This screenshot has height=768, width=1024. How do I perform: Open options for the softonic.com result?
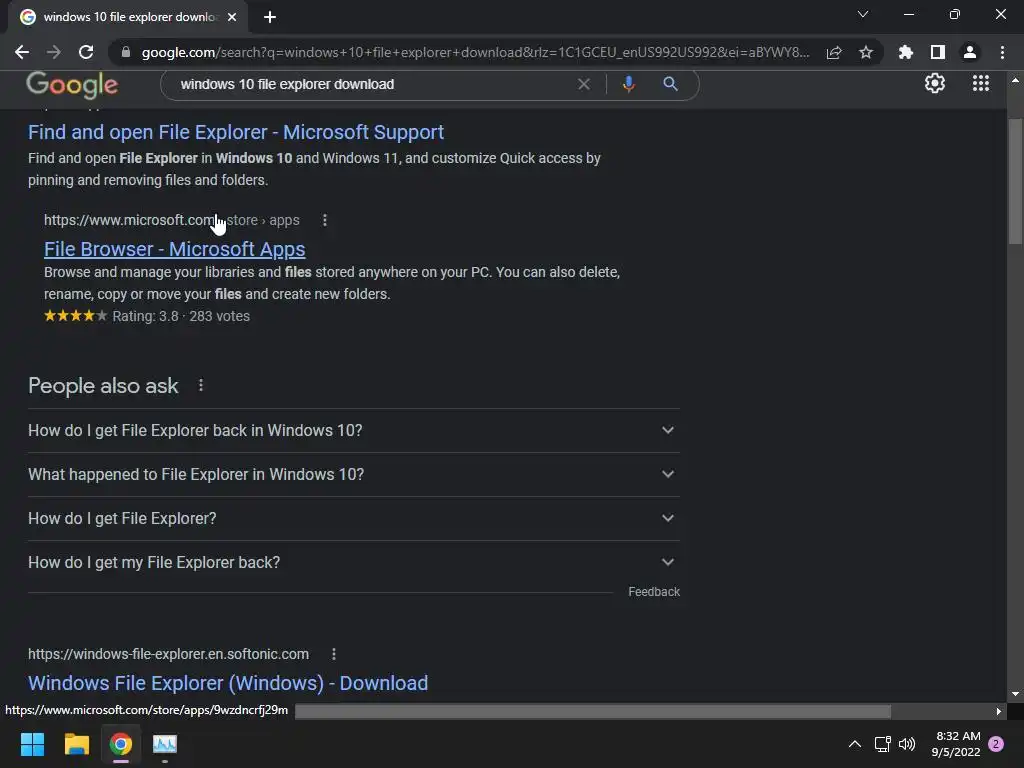point(334,654)
